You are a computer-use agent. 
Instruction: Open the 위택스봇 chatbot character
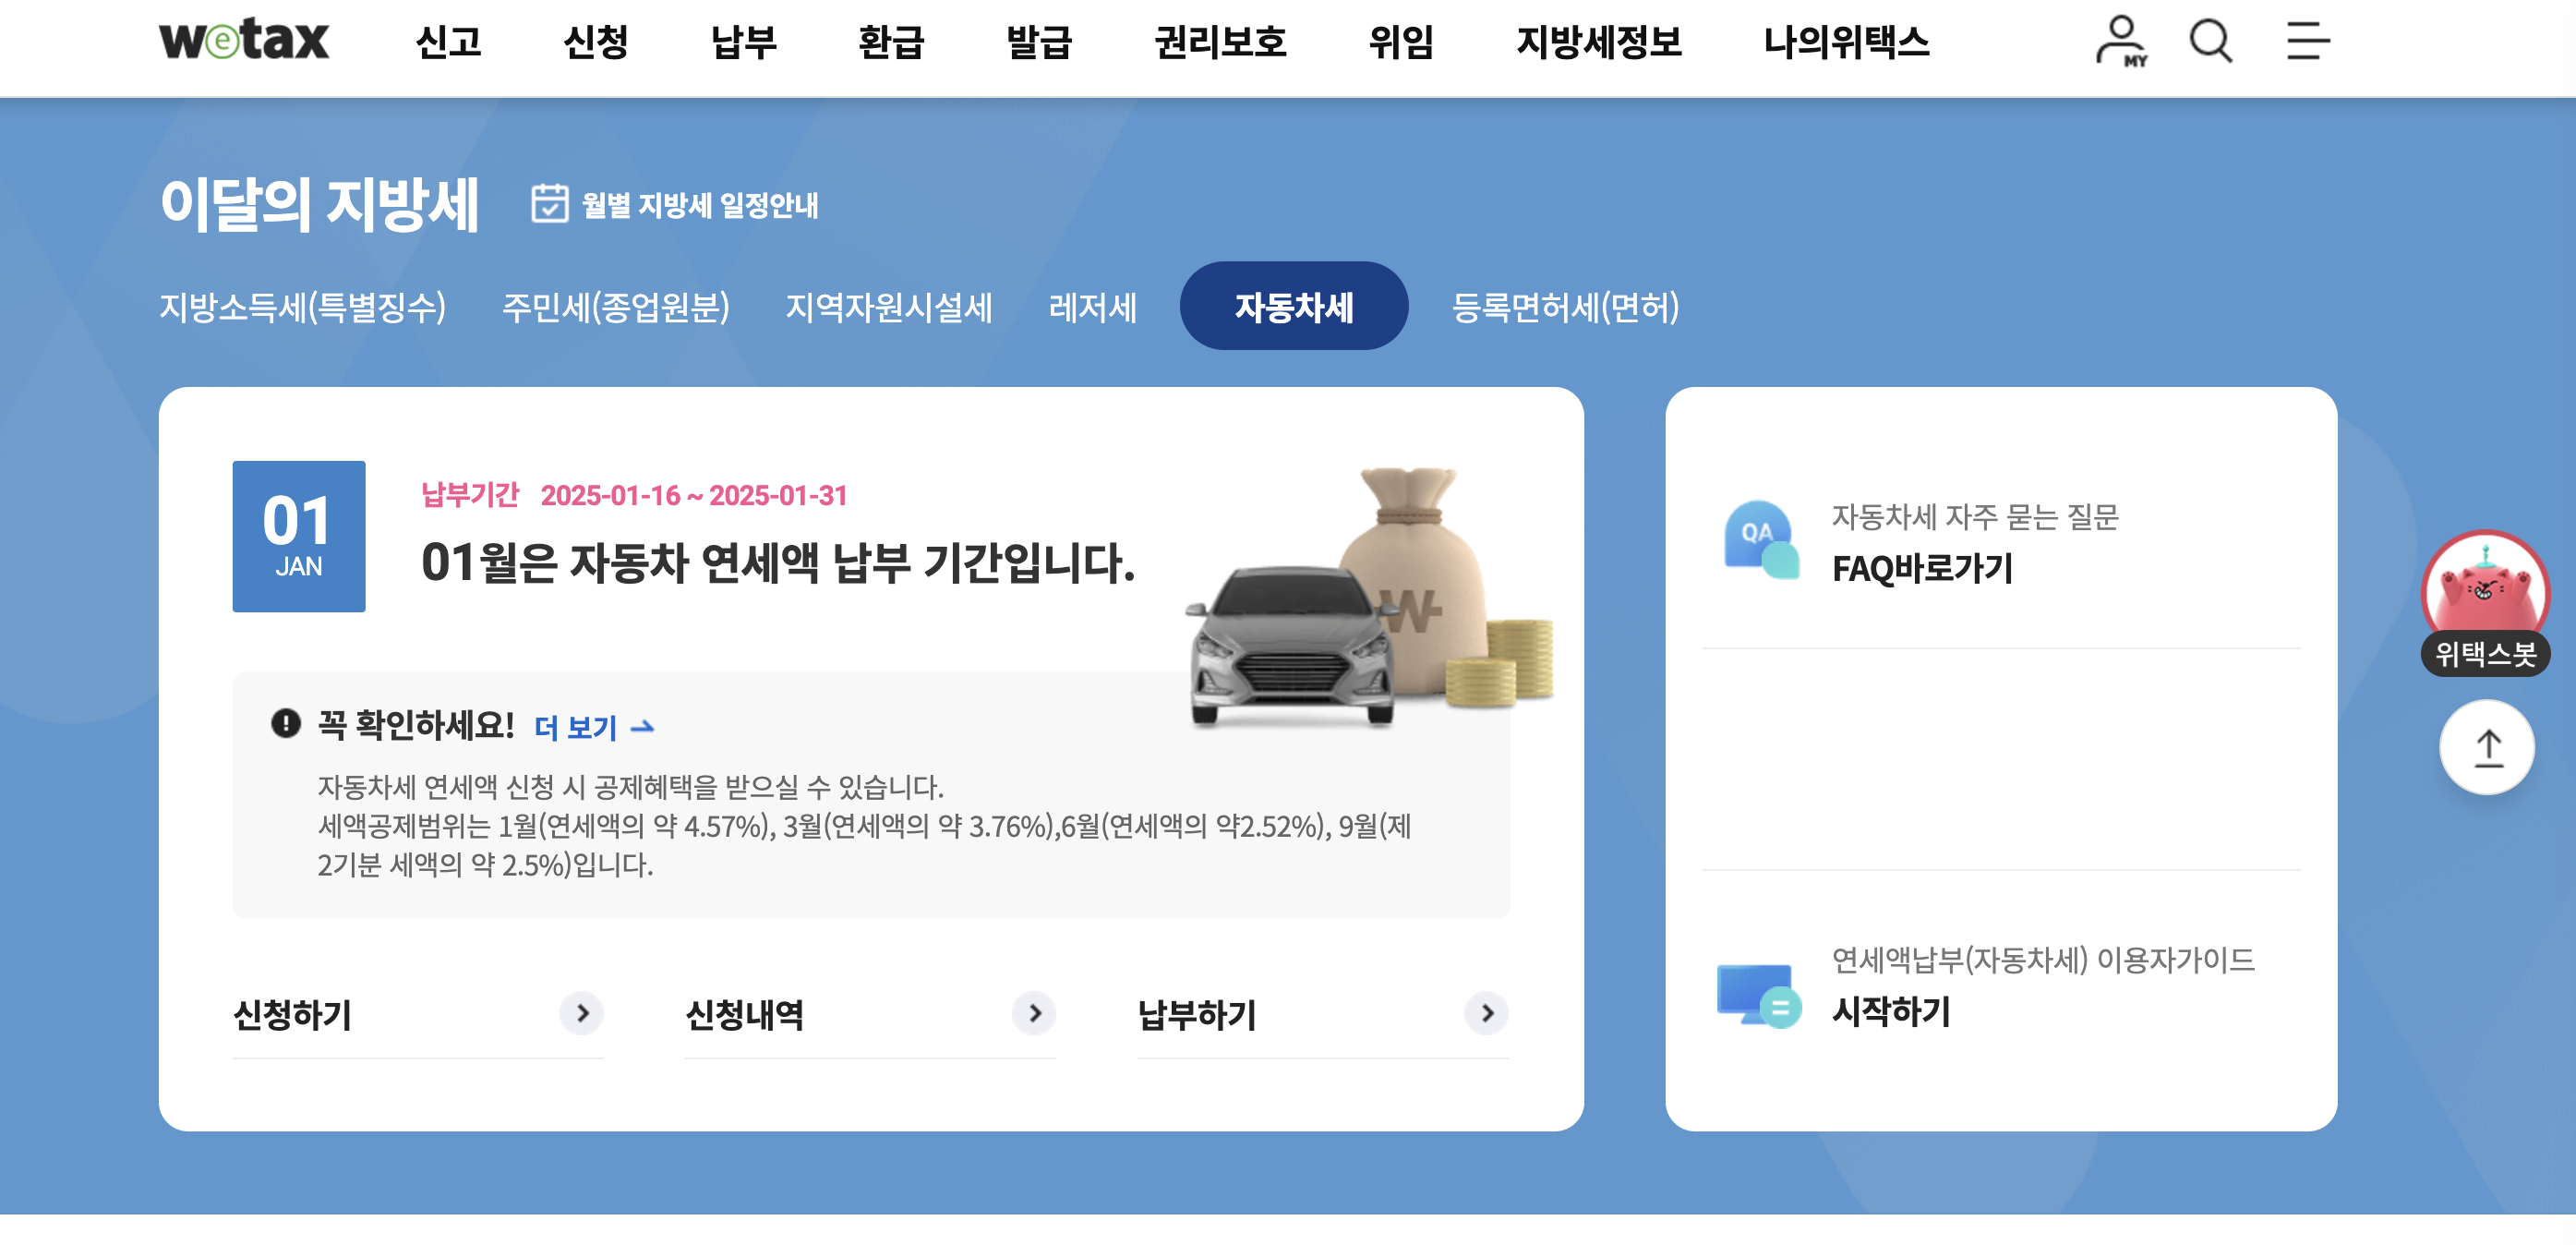tap(2485, 602)
